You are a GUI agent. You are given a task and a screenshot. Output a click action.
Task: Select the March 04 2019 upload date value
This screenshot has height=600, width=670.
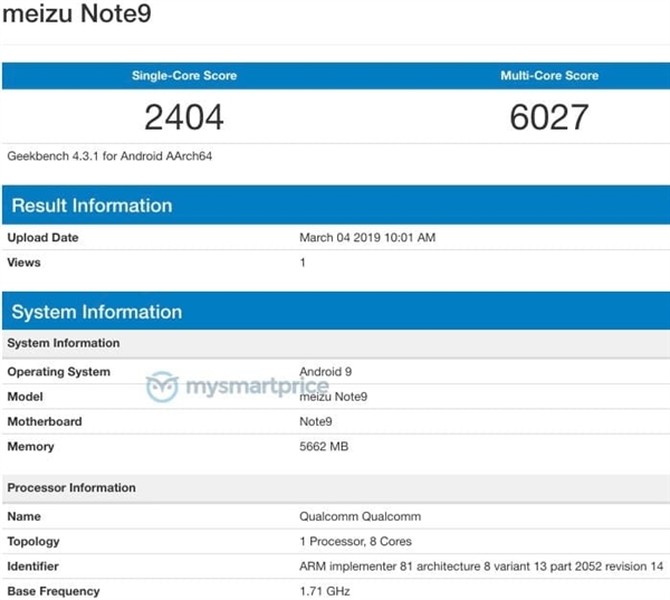point(367,238)
